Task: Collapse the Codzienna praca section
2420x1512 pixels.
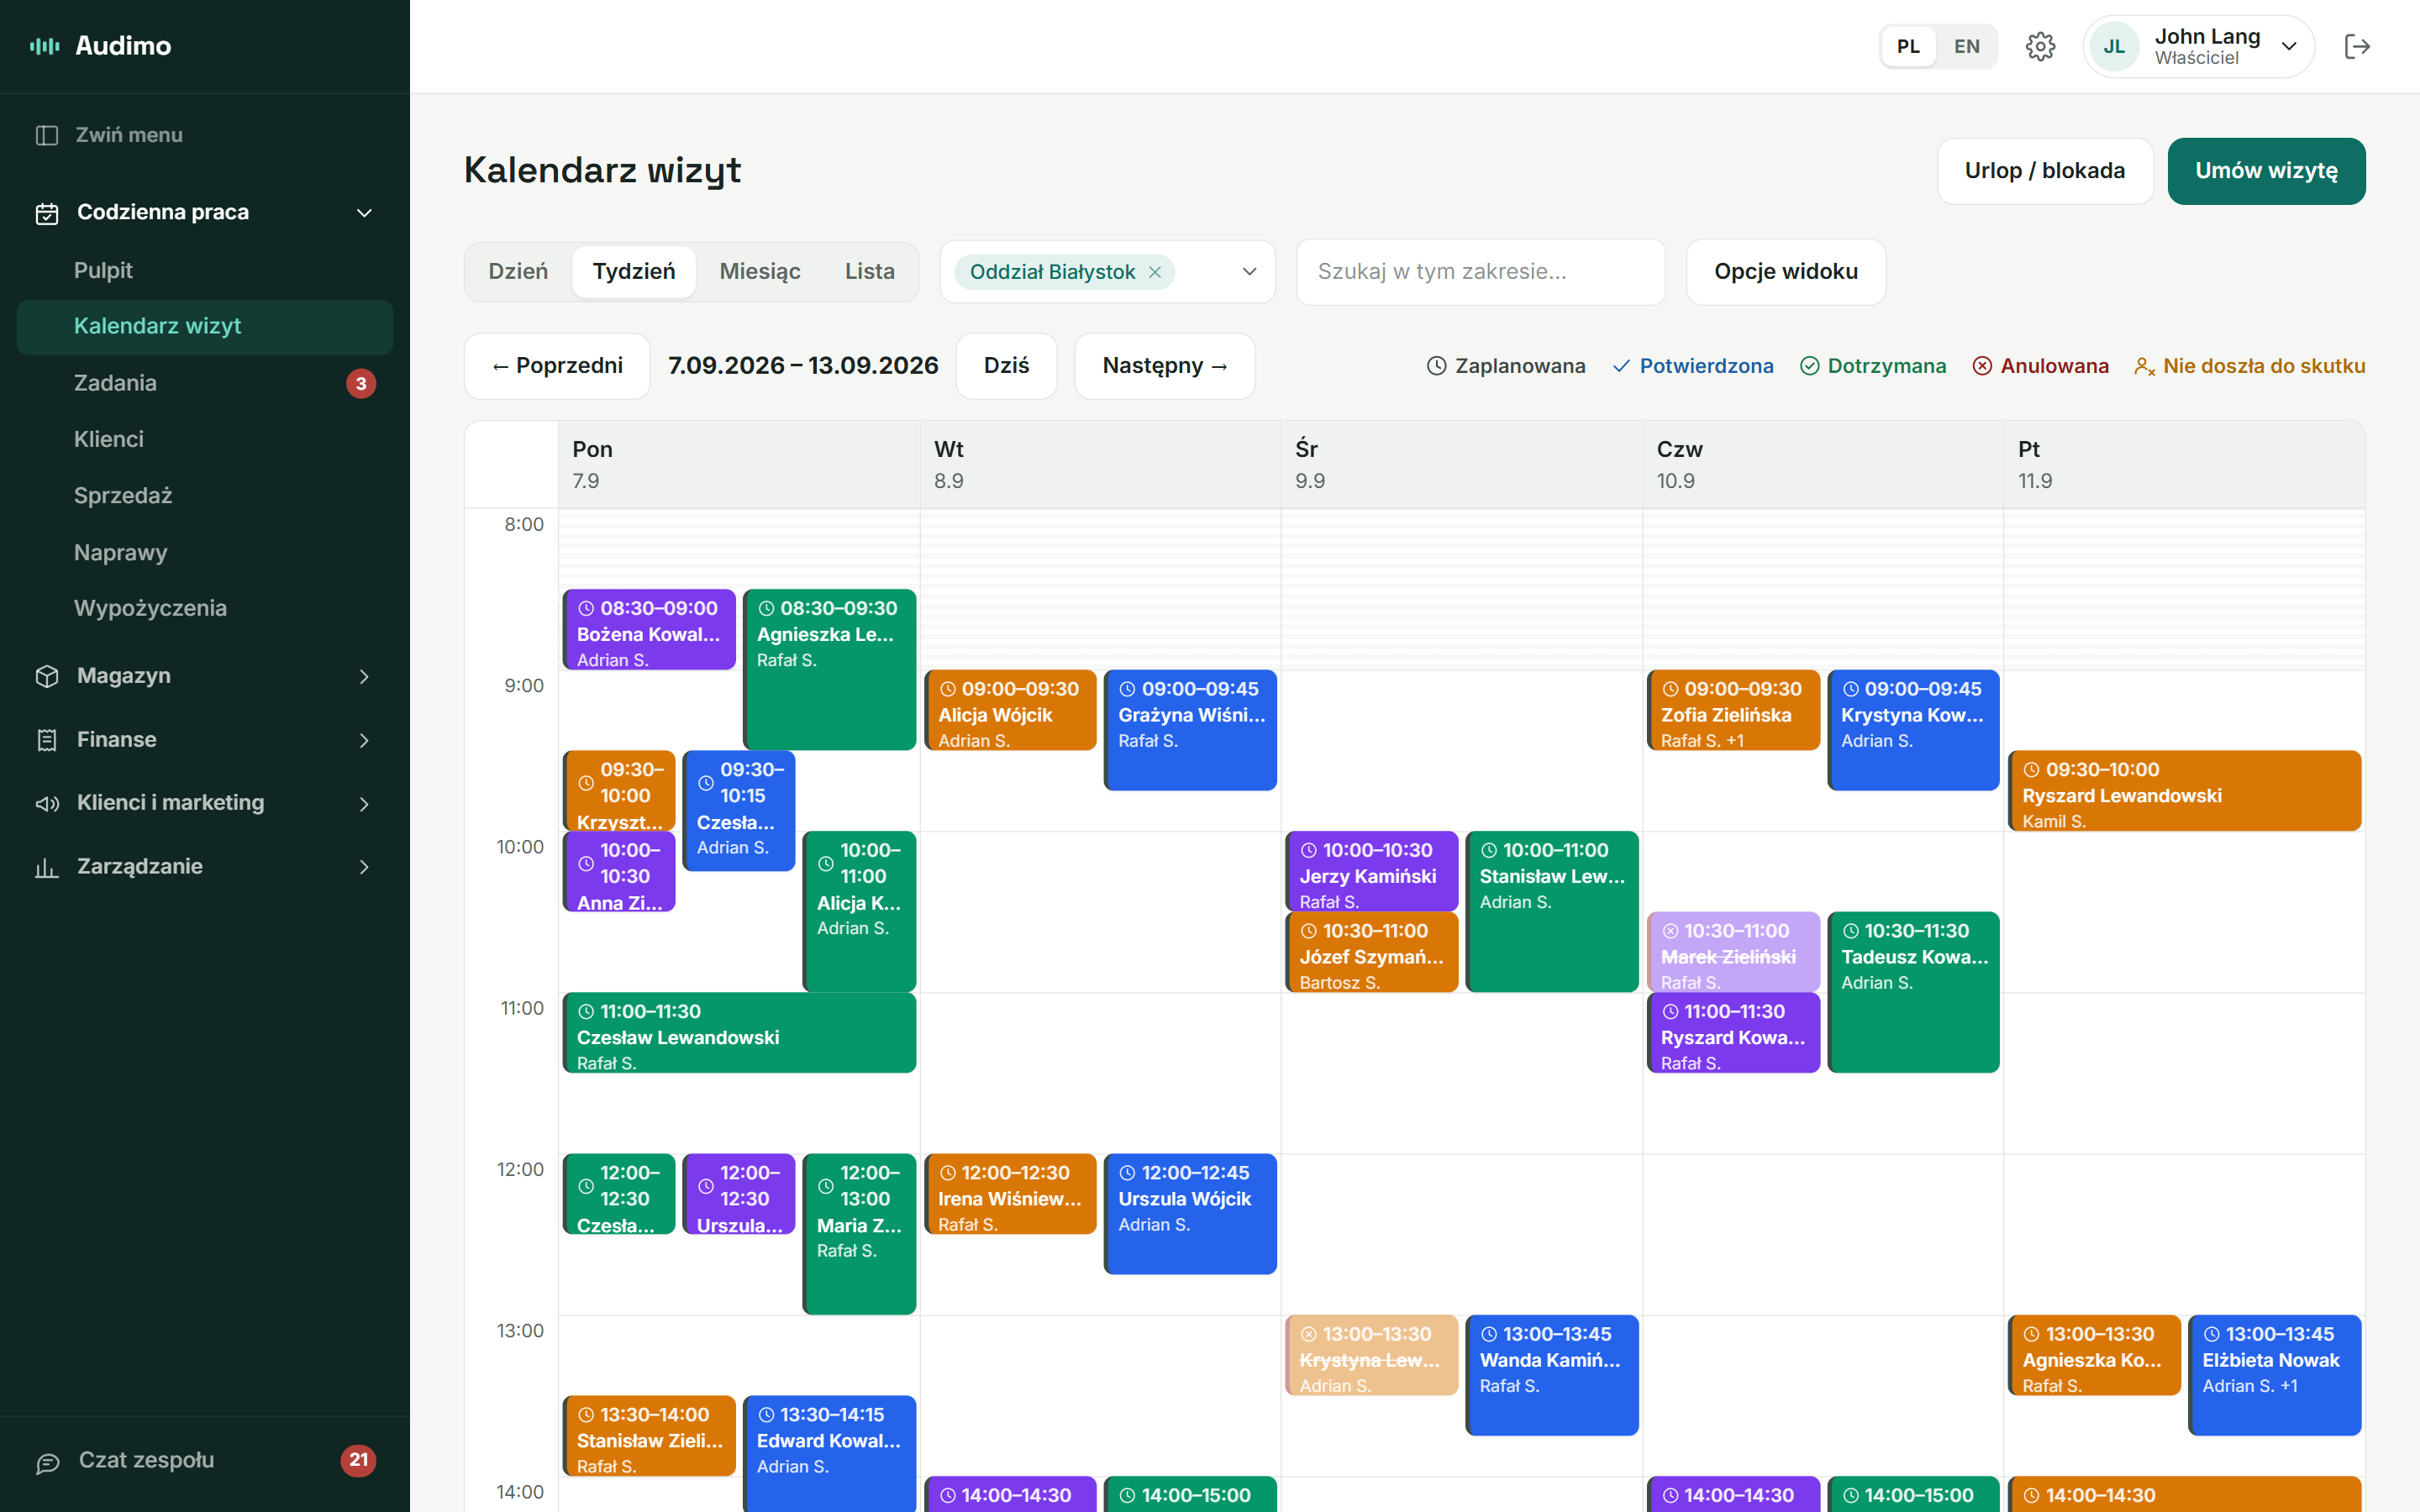Action: pyautogui.click(x=364, y=213)
